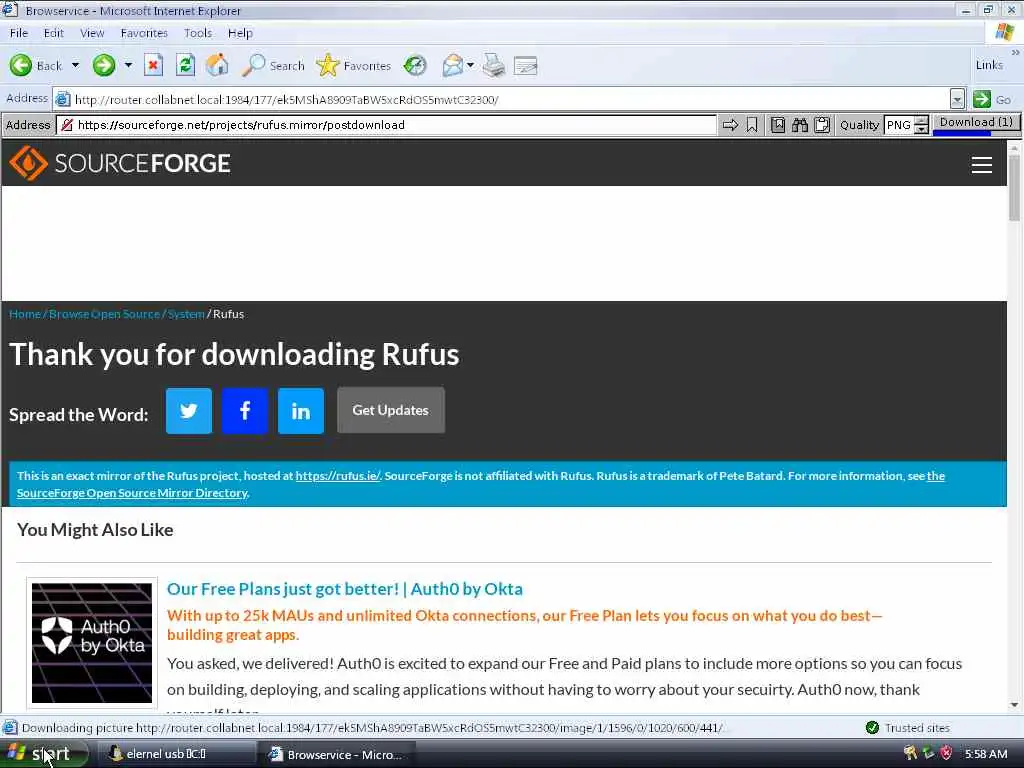Click the binoculars find icon
The image size is (1024, 768).
point(800,125)
